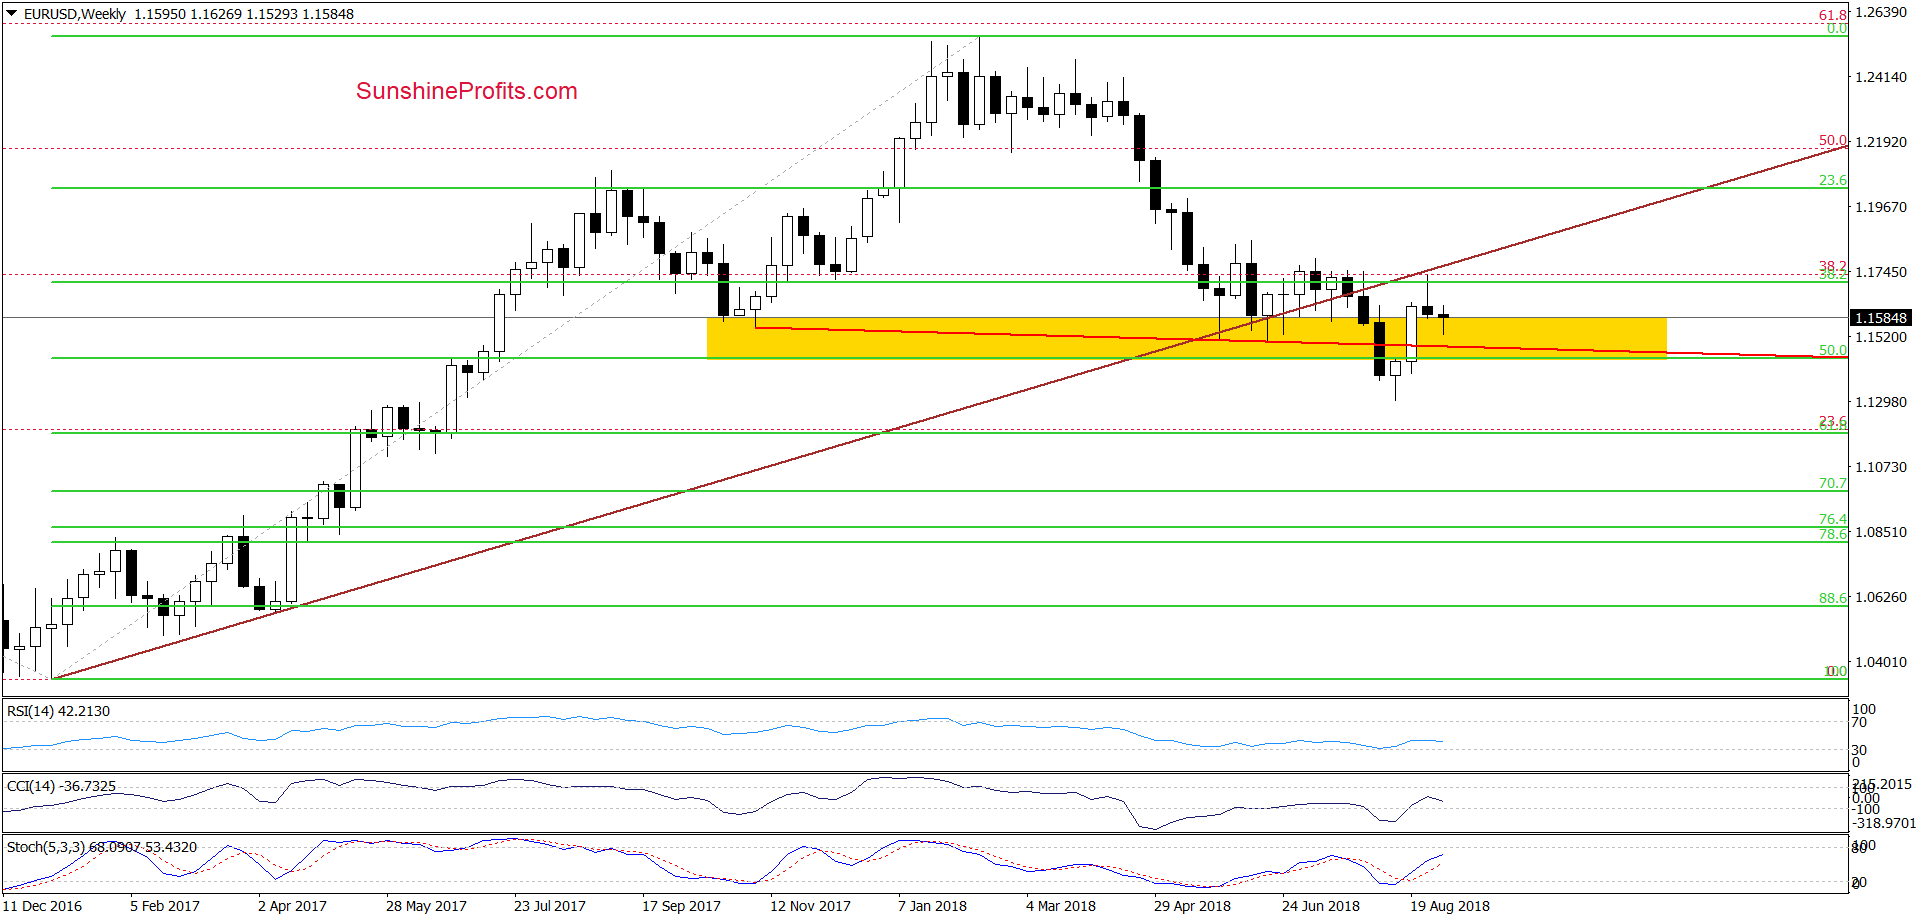This screenshot has height=920, width=1916.
Task: Click the SunshineProfits.com label
Action: click(x=467, y=91)
